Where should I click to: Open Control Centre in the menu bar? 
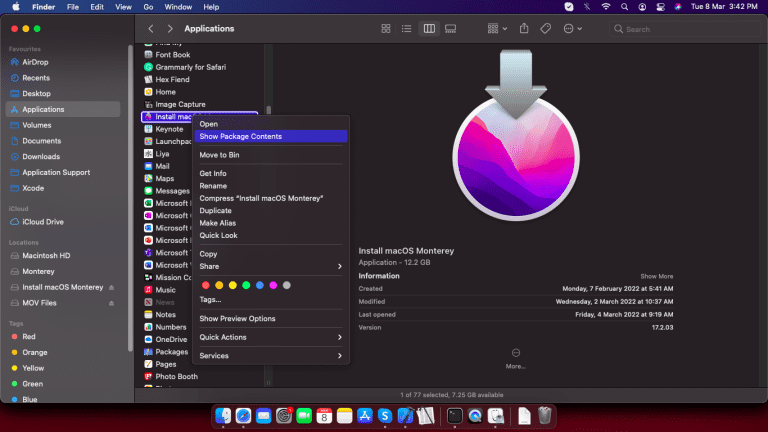660,7
